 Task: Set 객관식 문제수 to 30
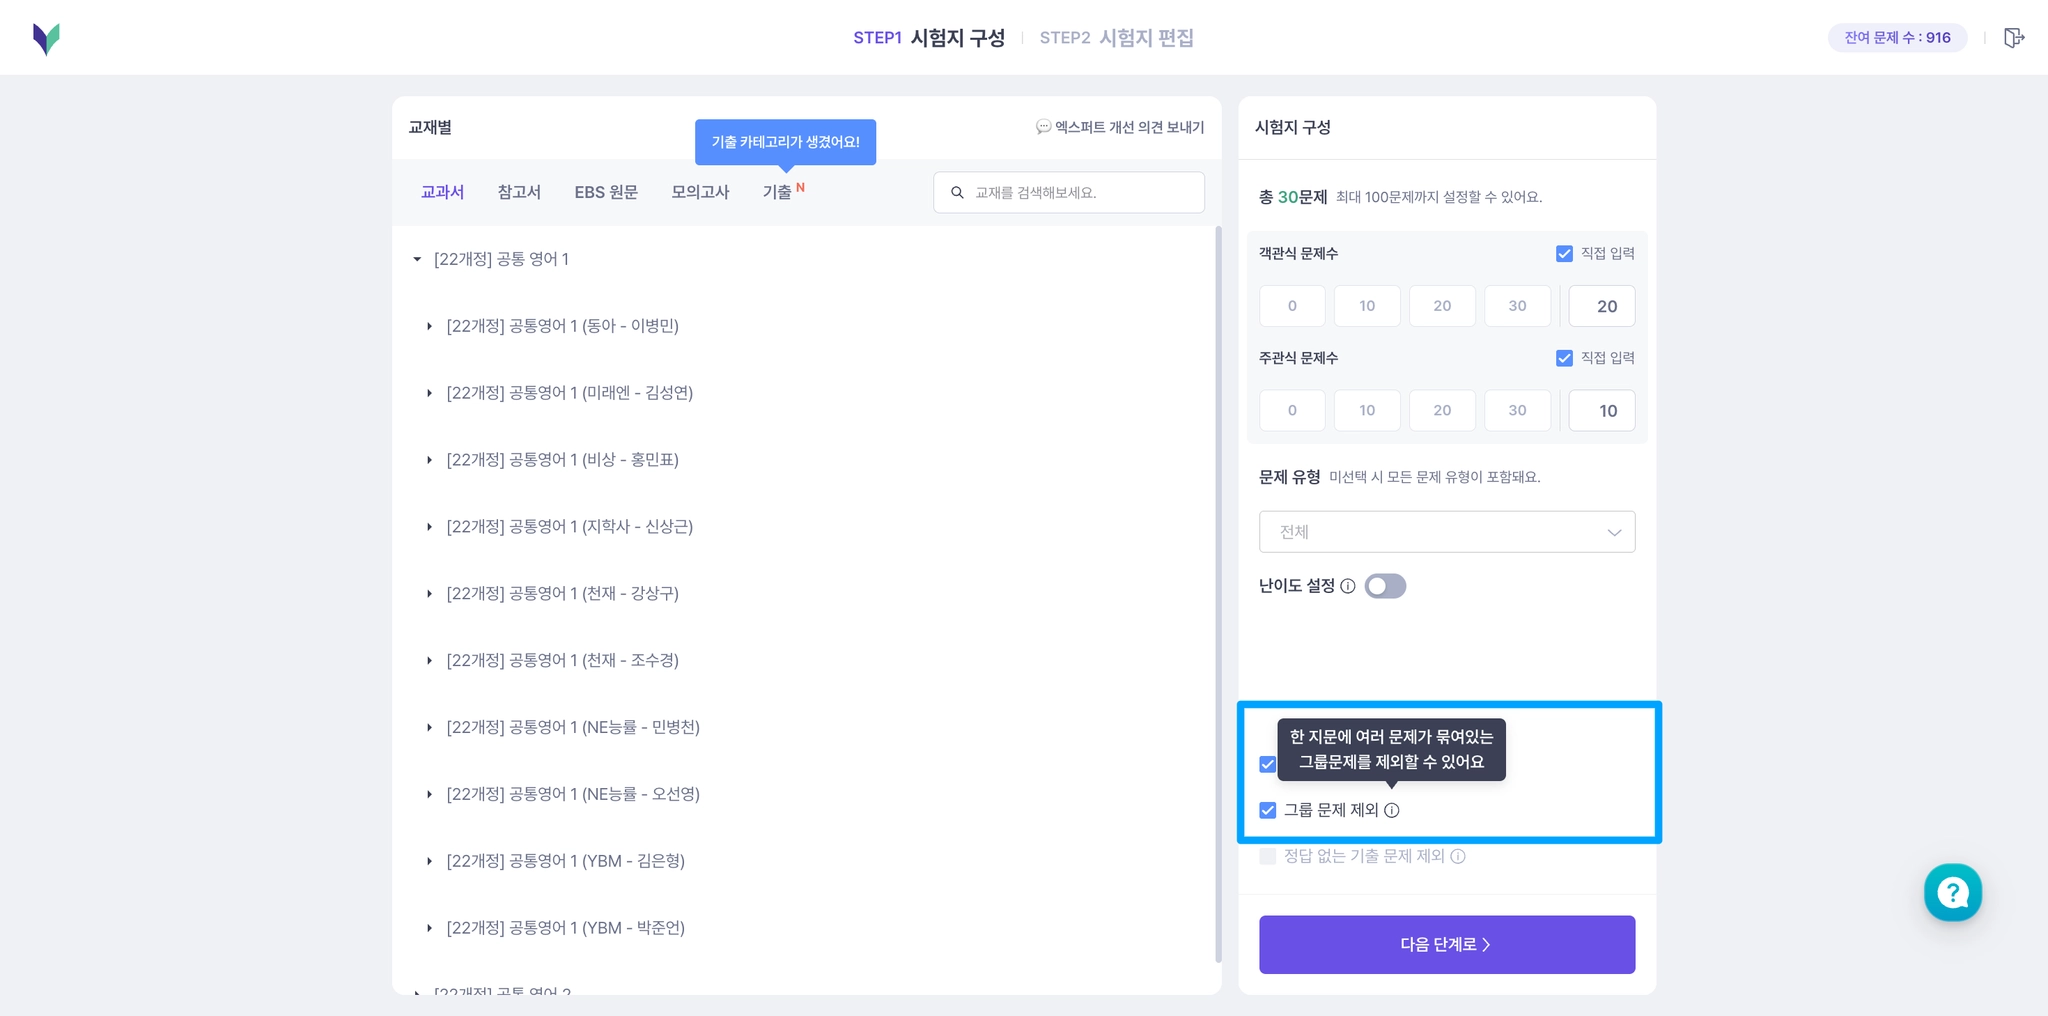tap(1517, 306)
